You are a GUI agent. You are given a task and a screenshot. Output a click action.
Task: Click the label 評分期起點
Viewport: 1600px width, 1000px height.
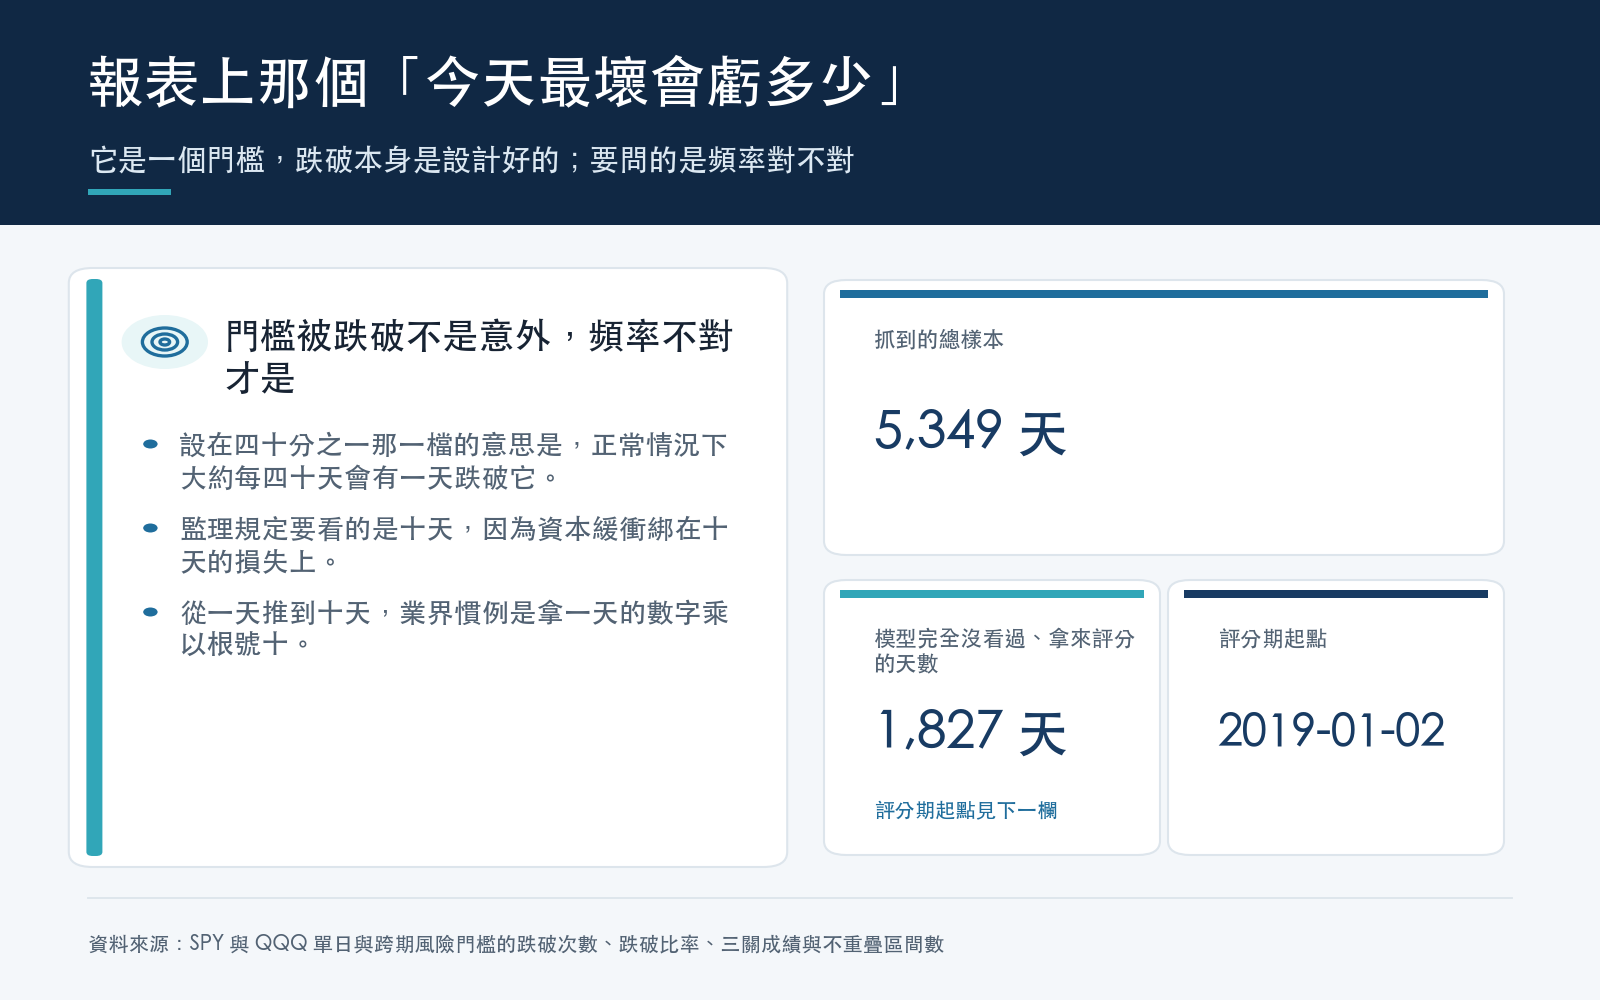click(1273, 639)
